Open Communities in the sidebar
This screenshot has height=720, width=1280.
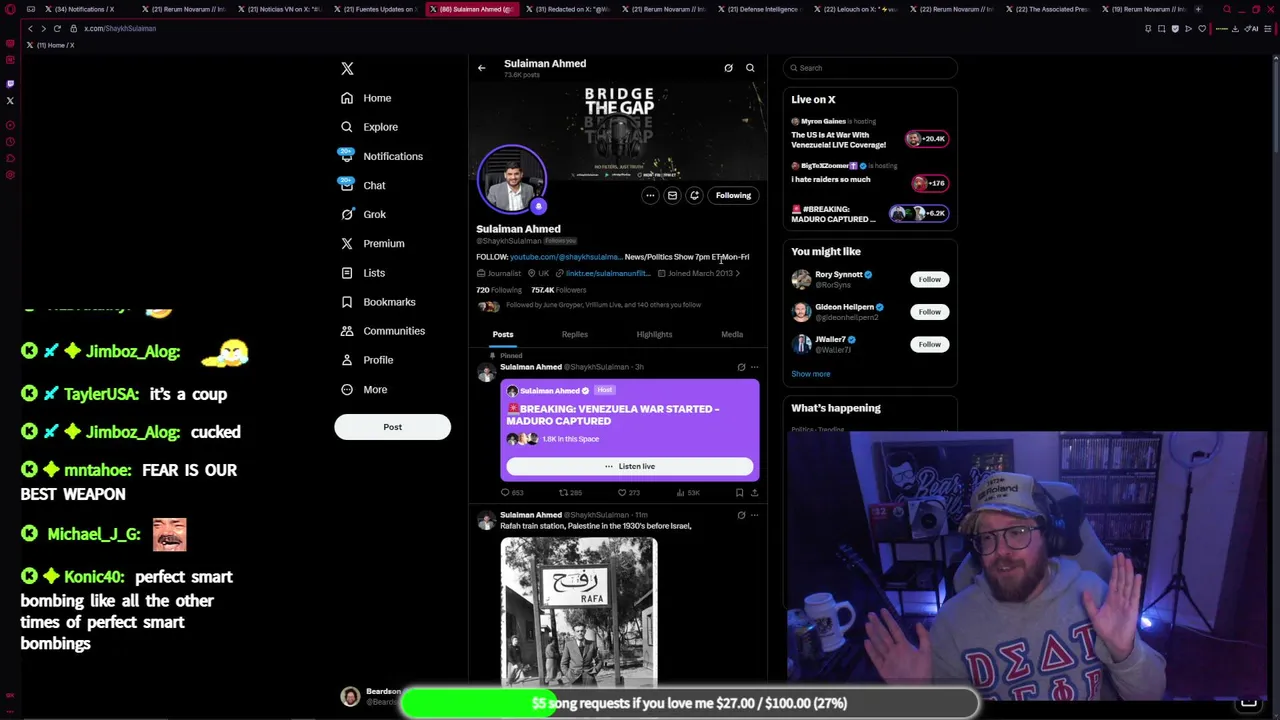[x=382, y=331]
